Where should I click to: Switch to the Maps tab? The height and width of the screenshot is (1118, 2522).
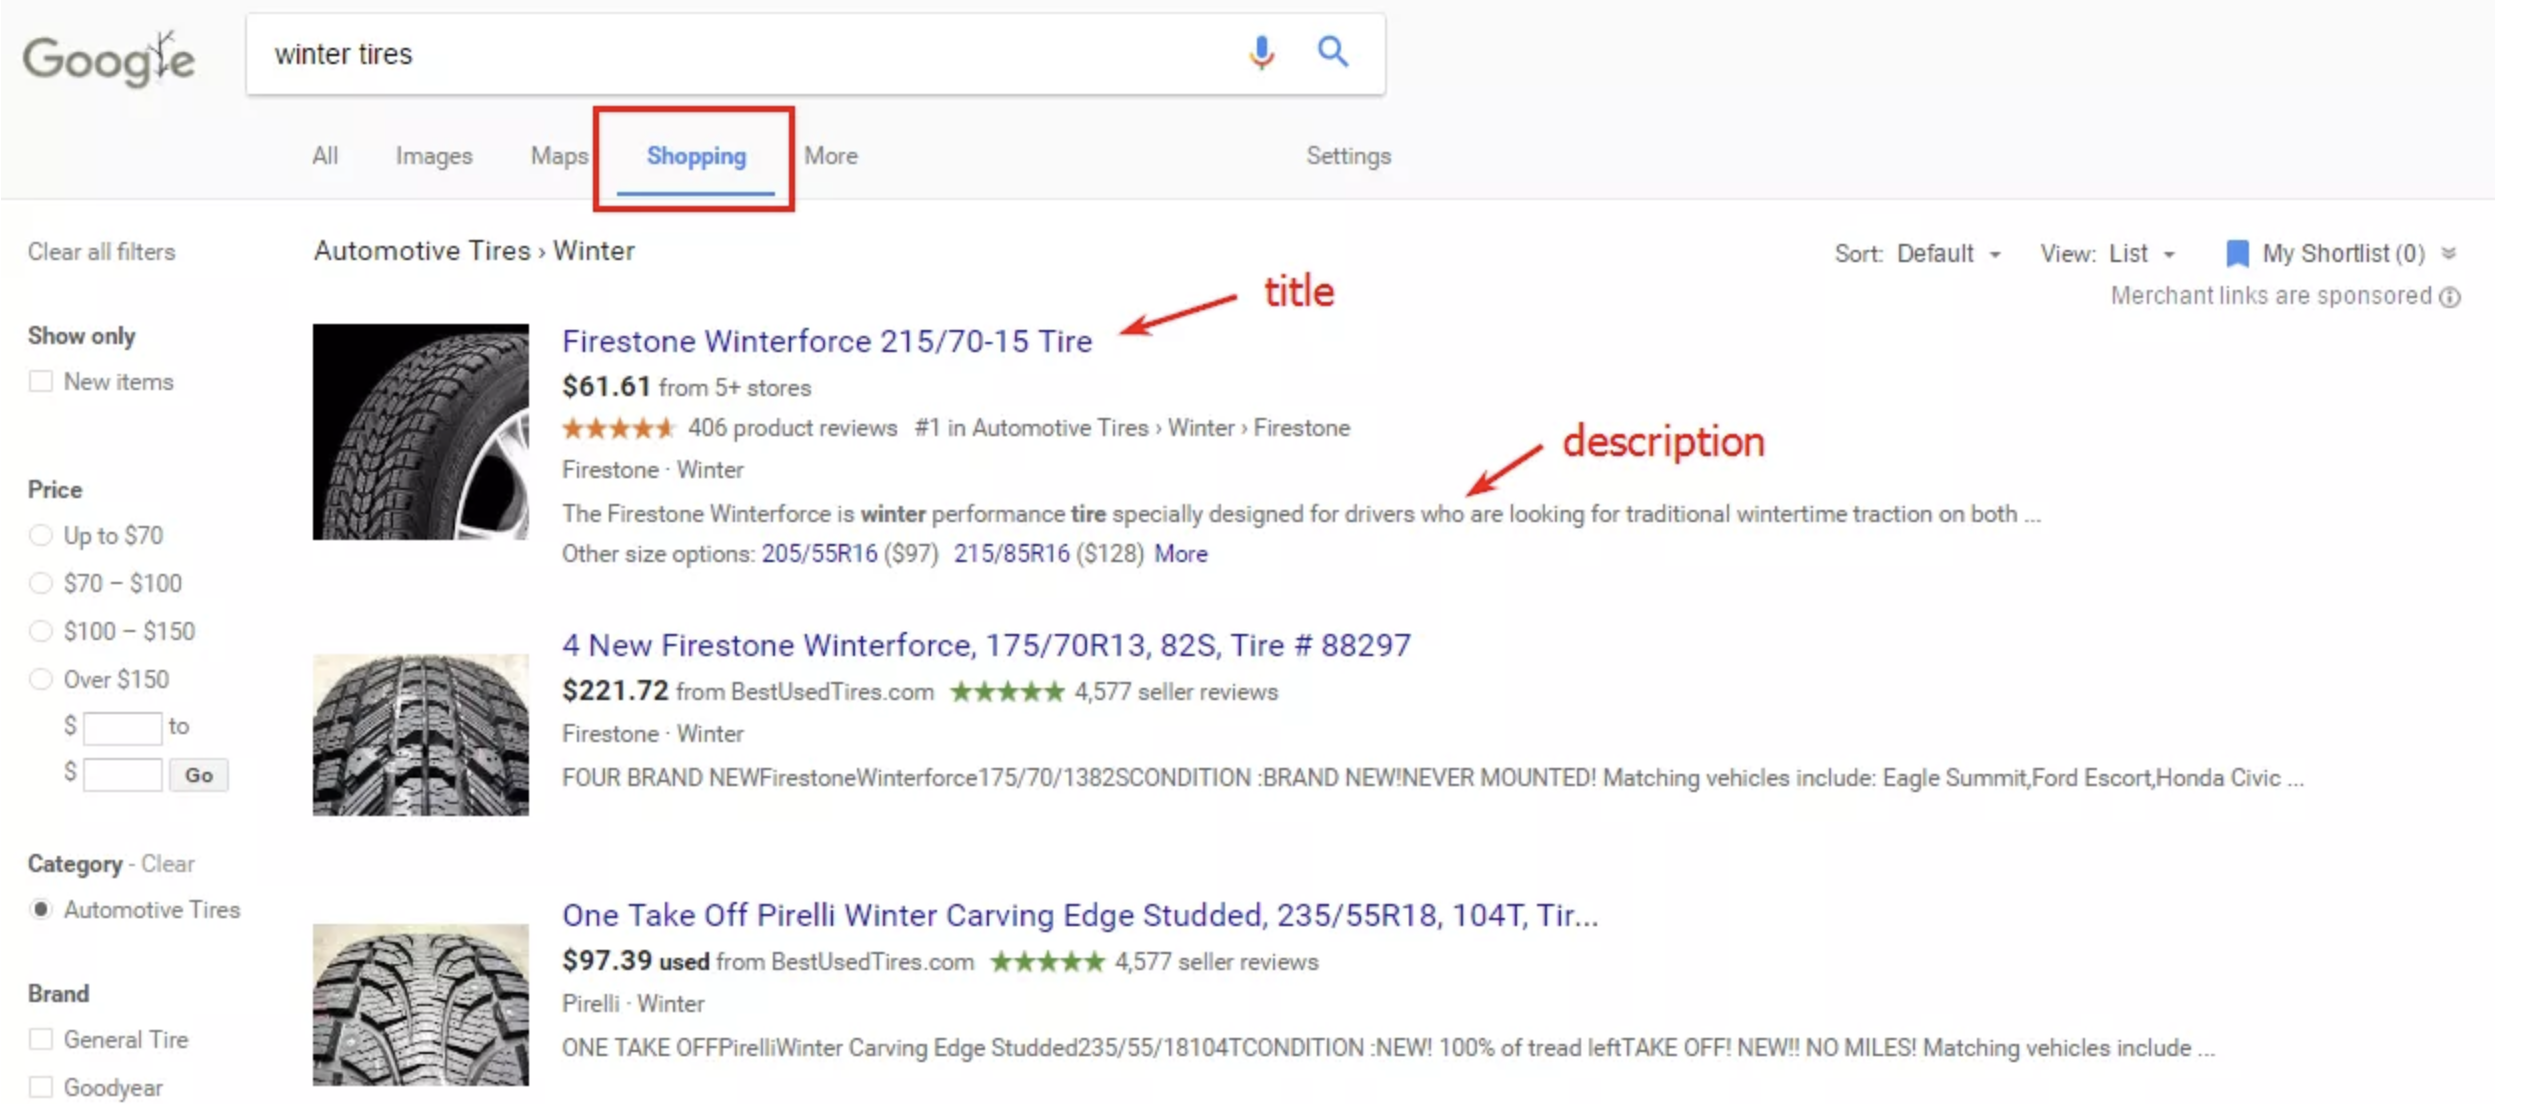[559, 156]
